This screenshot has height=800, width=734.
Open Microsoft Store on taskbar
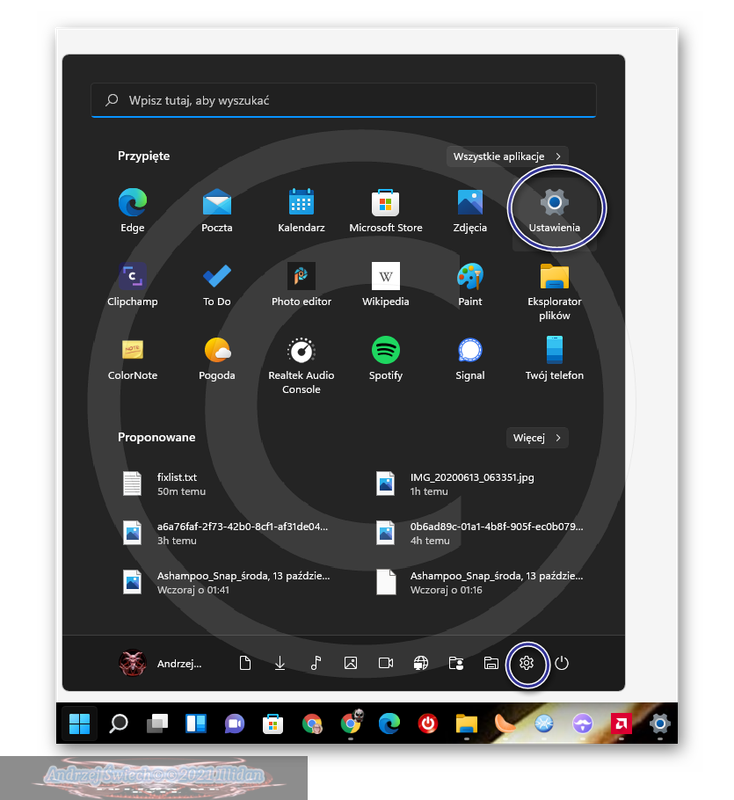[273, 723]
